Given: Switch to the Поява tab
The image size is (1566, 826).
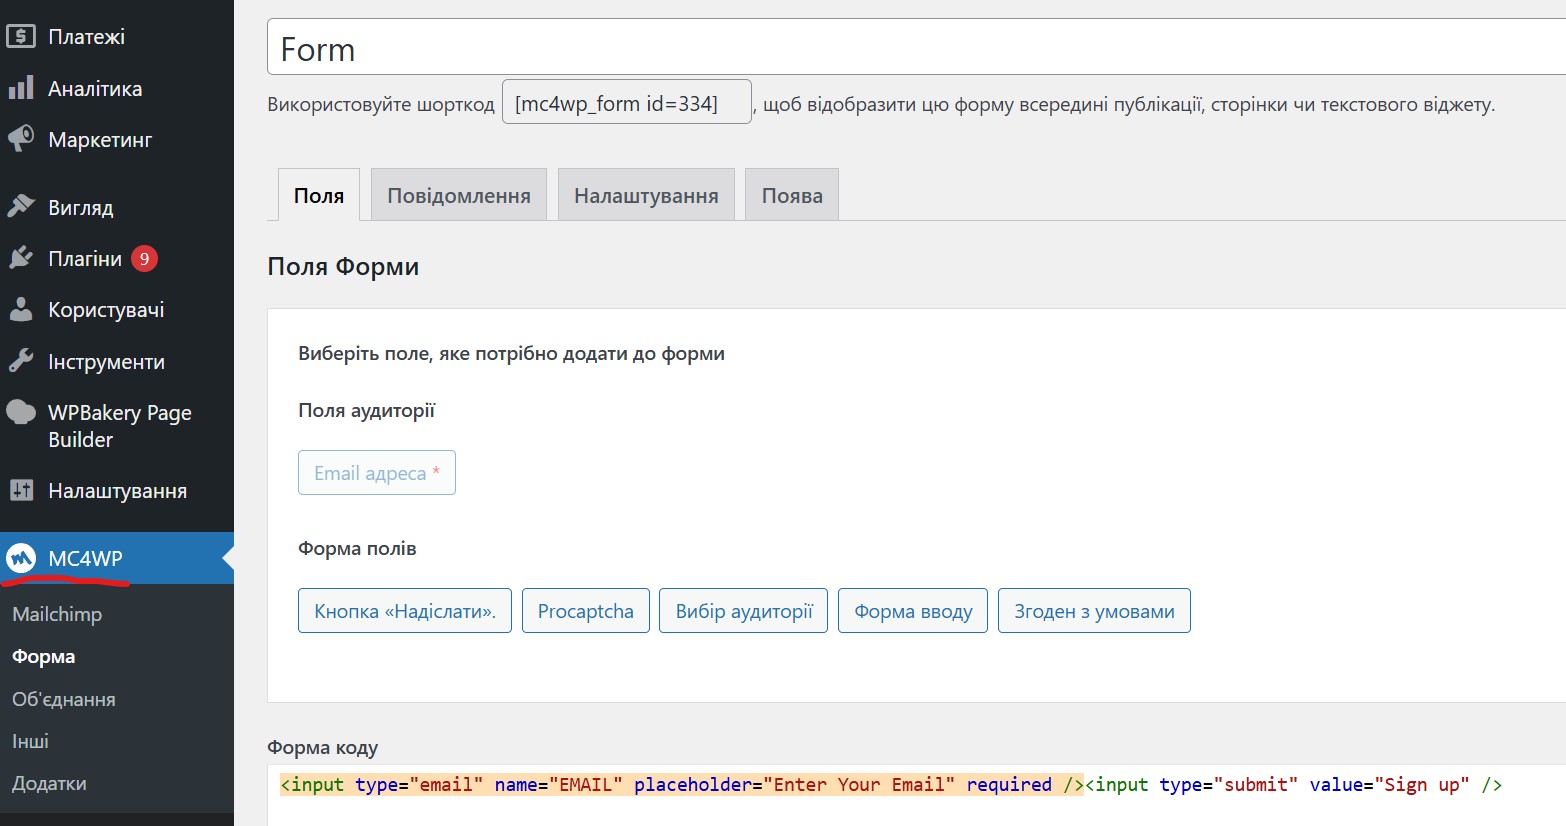Looking at the screenshot, I should pyautogui.click(x=792, y=195).
